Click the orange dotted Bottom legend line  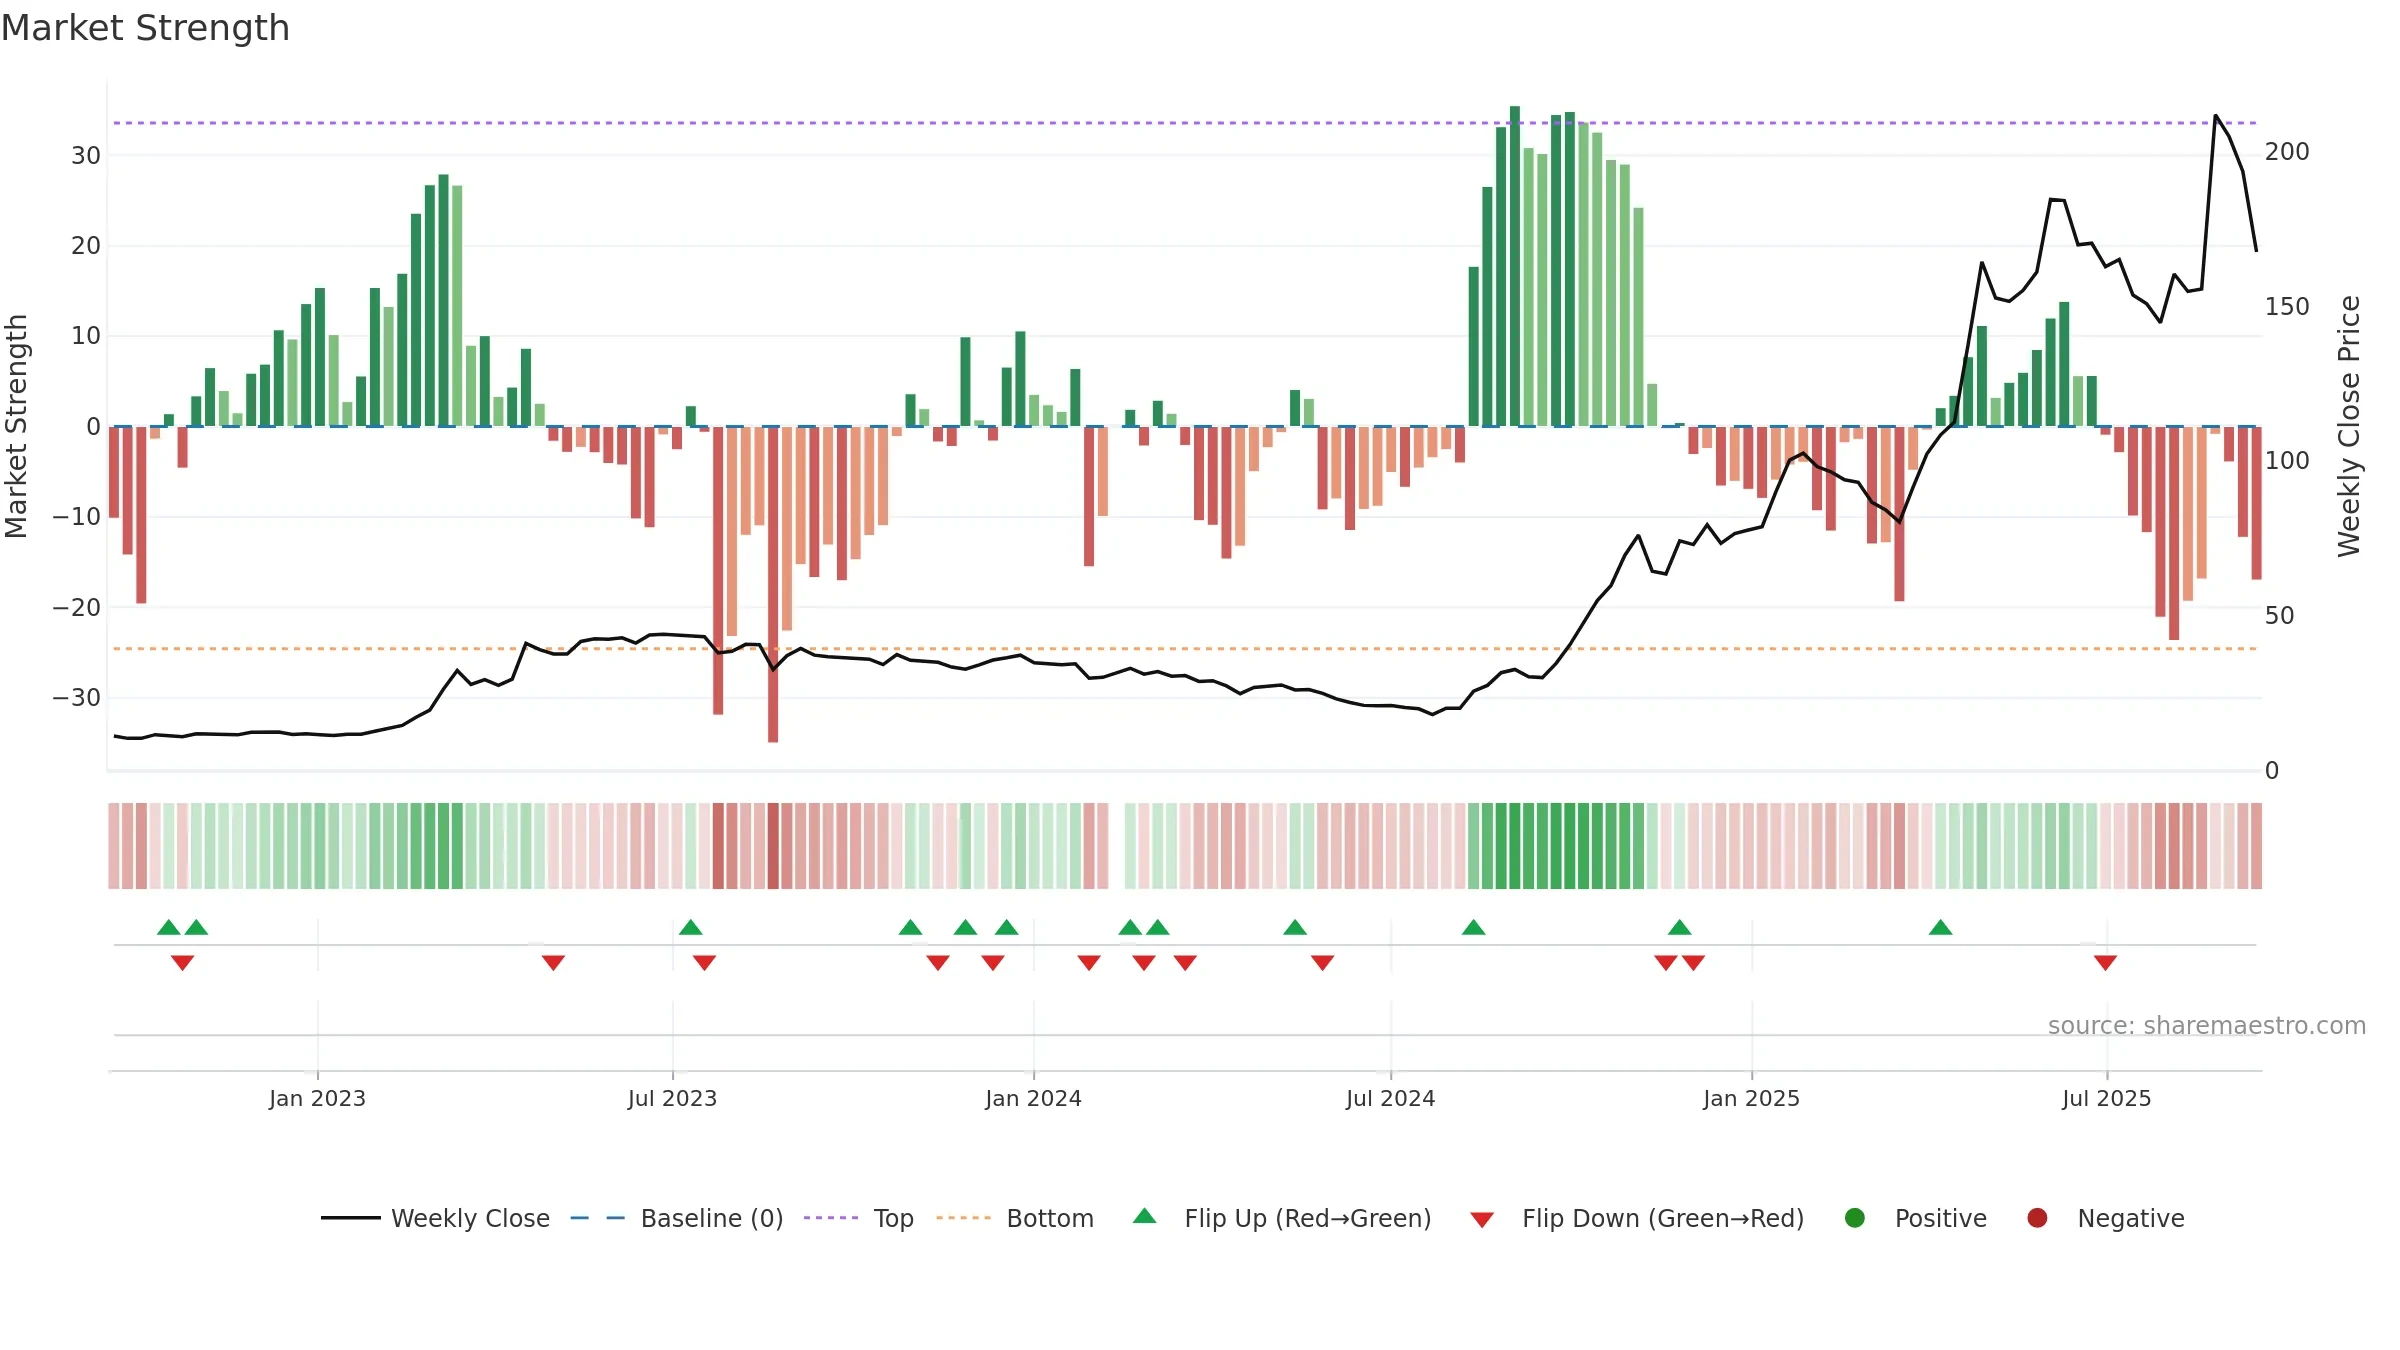click(x=964, y=1218)
